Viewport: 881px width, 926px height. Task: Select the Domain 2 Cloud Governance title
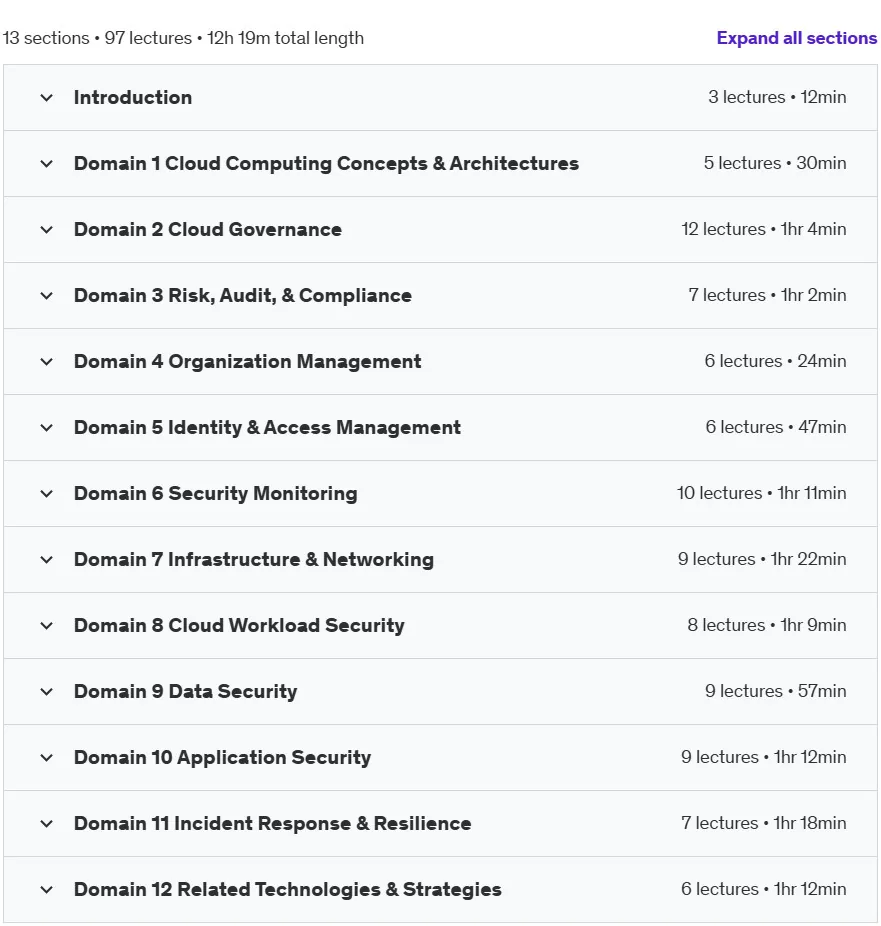point(208,229)
